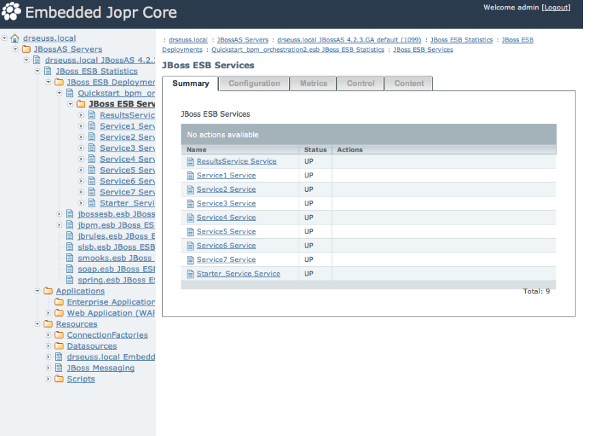The width and height of the screenshot is (600, 436).
Task: Click the document icon beside ResultsService Service row
Action: pos(189,161)
